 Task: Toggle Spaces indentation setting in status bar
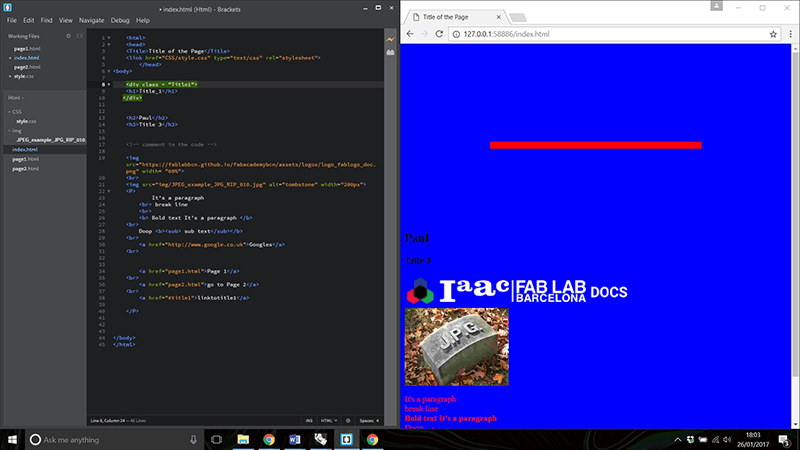click(x=369, y=421)
